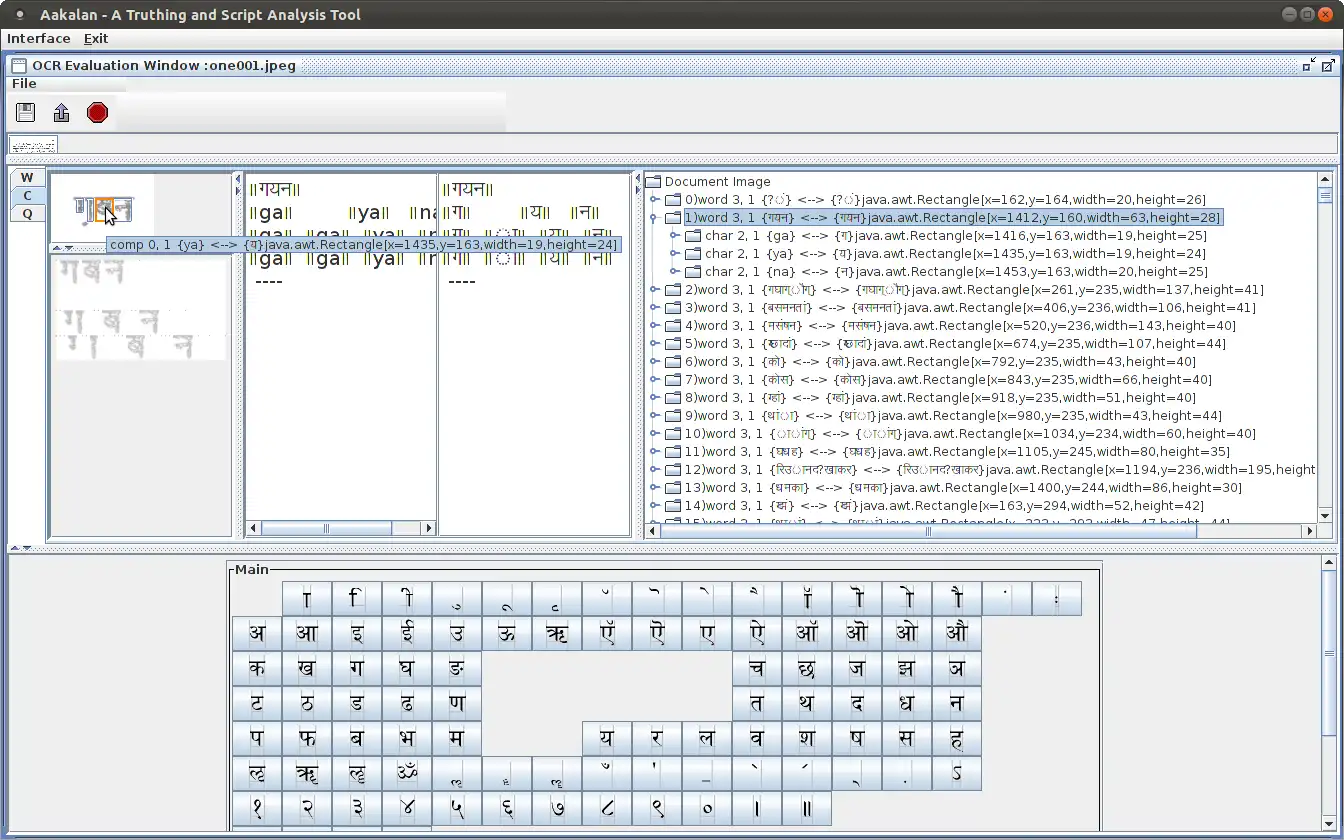The height and width of the screenshot is (840, 1344).
Task: Click the त consonant key
Action: [757, 703]
